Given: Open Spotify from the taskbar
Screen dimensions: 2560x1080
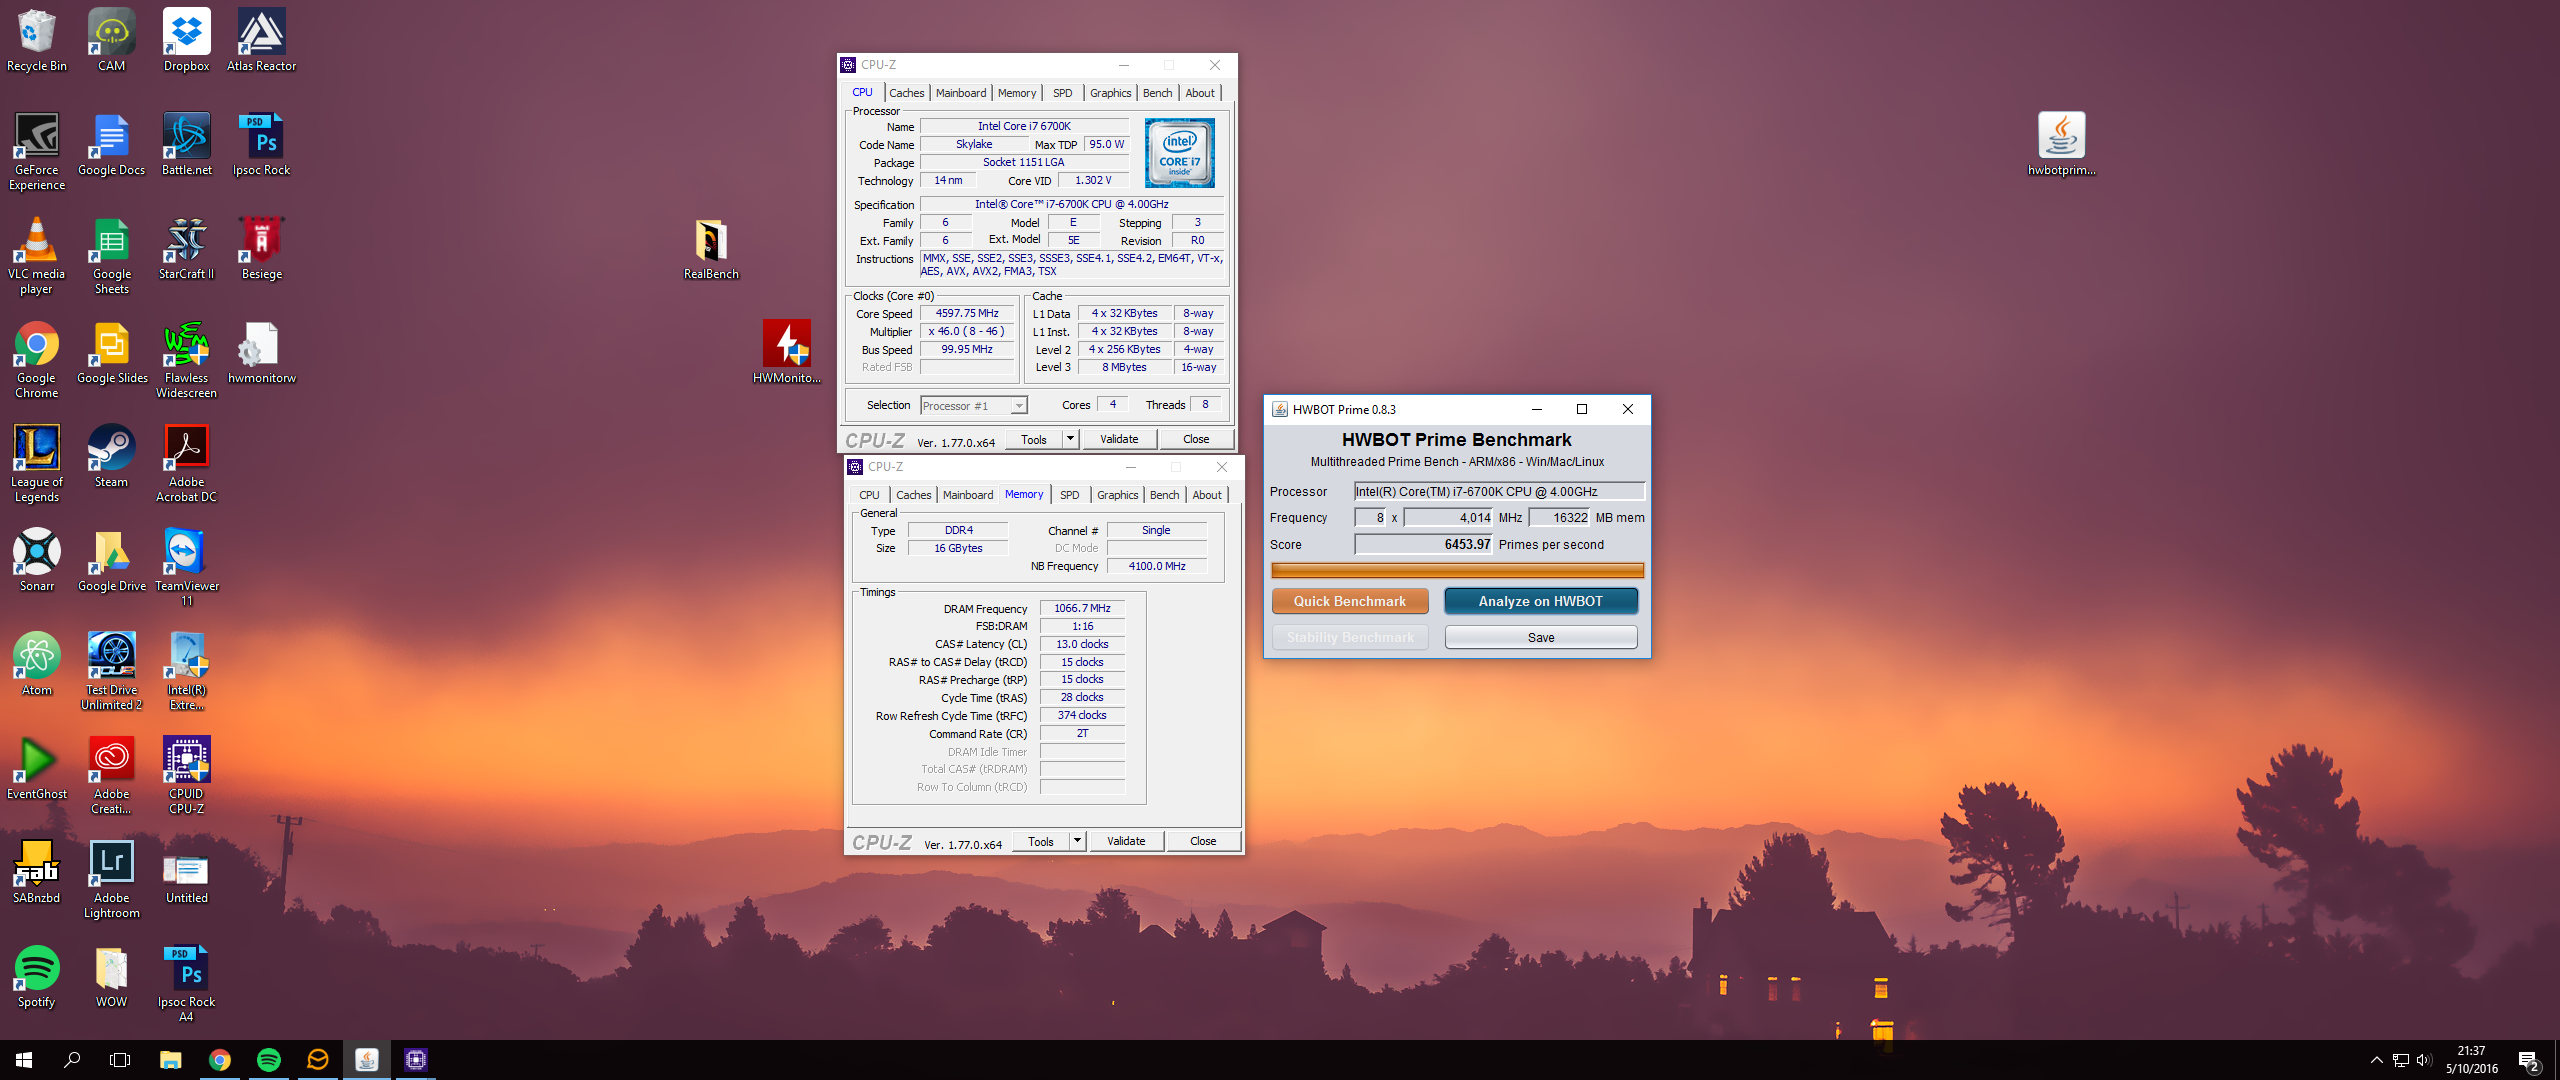Looking at the screenshot, I should 268,1060.
